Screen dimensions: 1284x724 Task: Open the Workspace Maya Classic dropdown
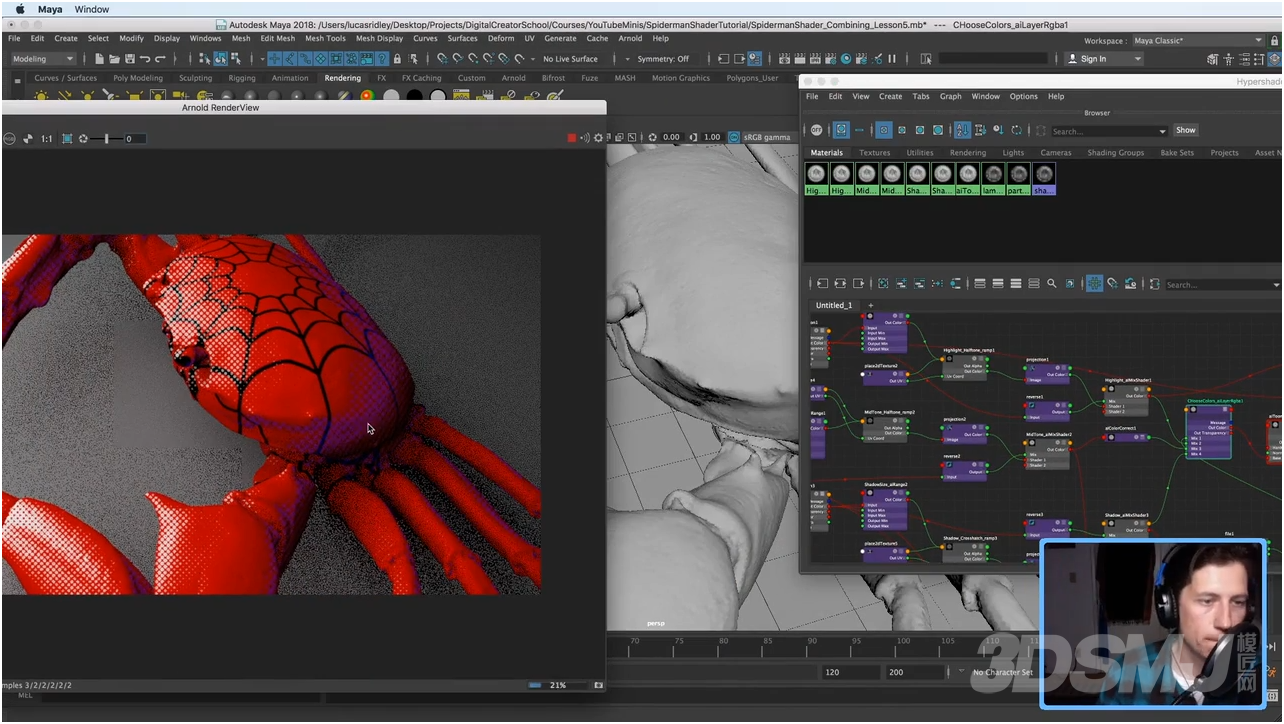[x=1198, y=41]
